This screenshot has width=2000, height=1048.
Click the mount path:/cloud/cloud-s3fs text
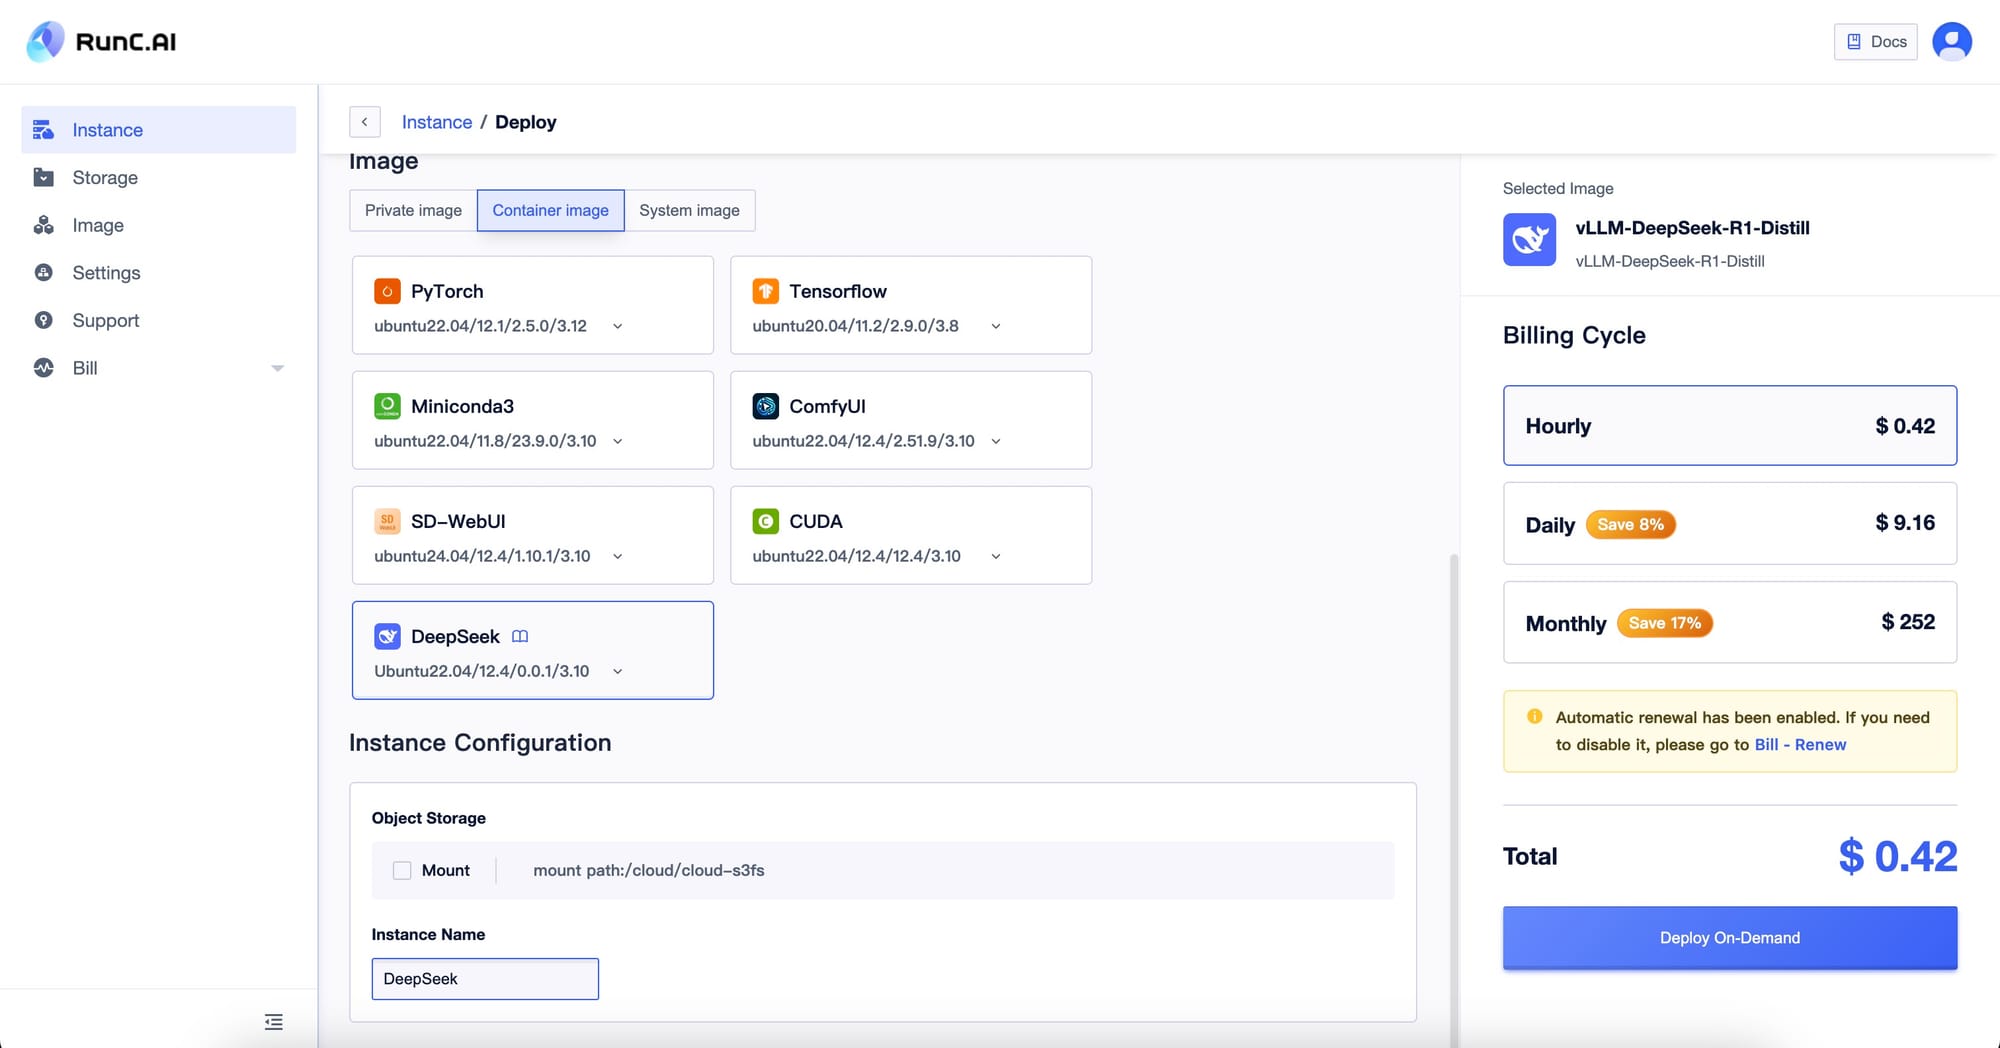pyautogui.click(x=649, y=870)
